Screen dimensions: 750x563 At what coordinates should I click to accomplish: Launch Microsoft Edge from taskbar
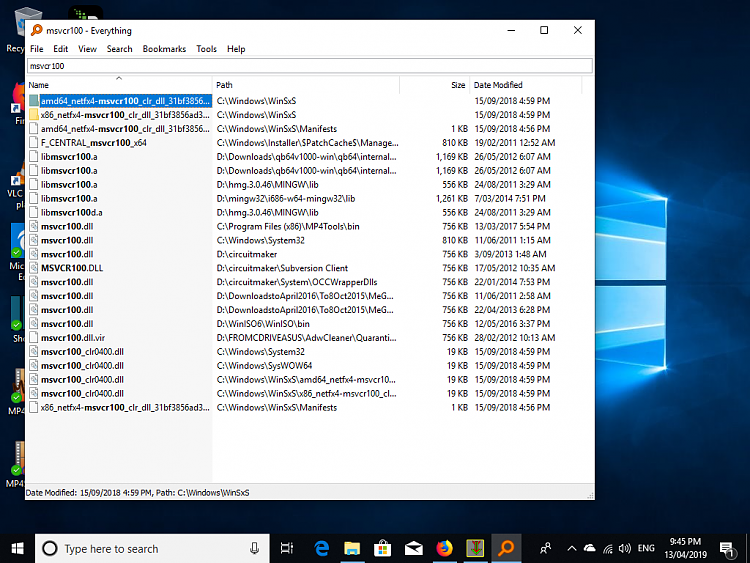point(321,549)
